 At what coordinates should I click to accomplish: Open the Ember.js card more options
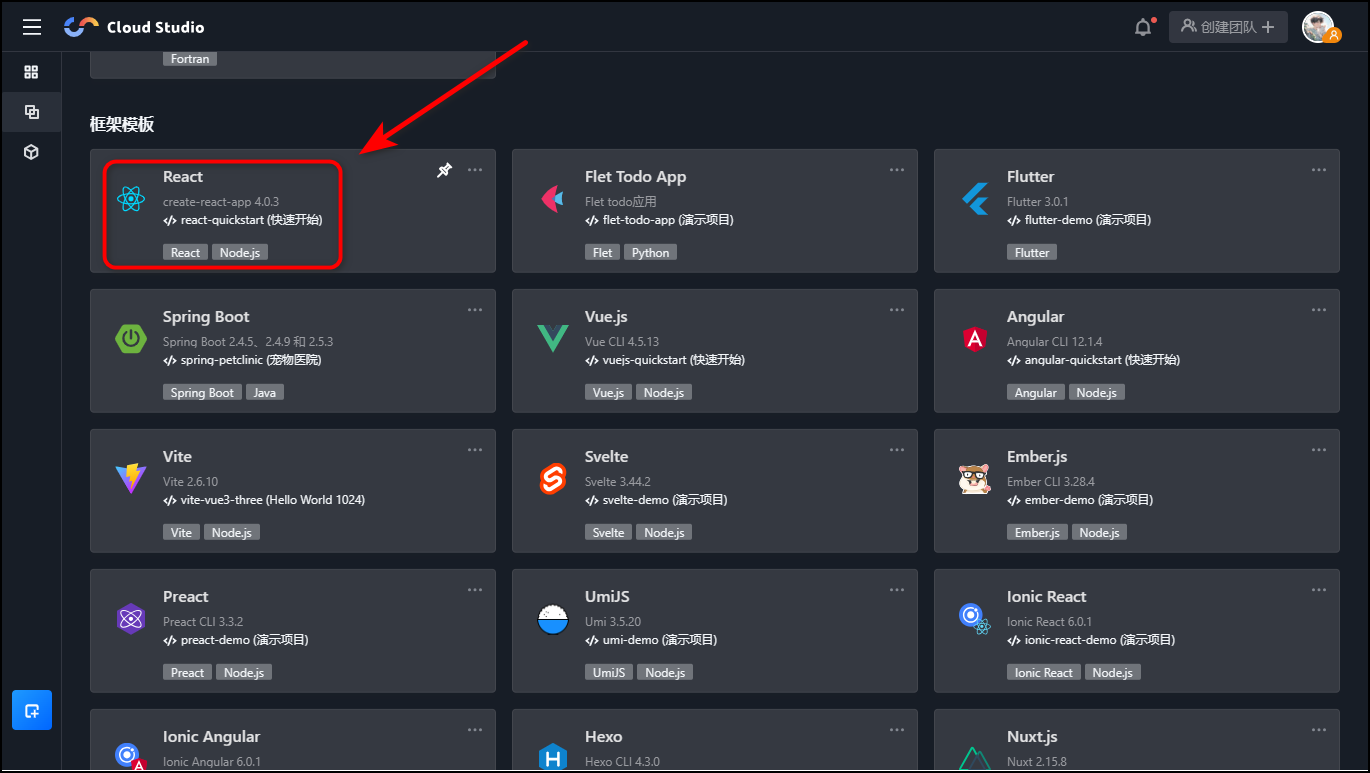pos(1319,450)
